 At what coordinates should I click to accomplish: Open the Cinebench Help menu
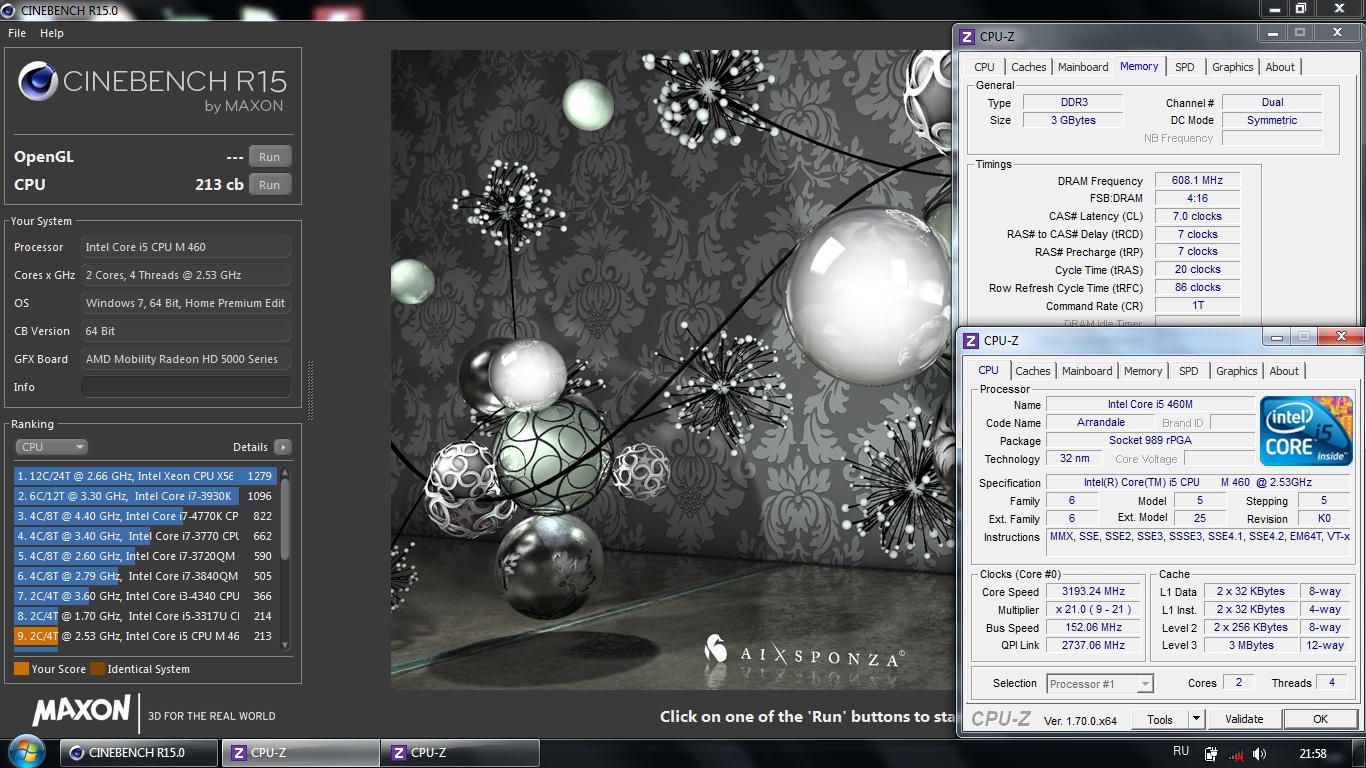pos(52,33)
